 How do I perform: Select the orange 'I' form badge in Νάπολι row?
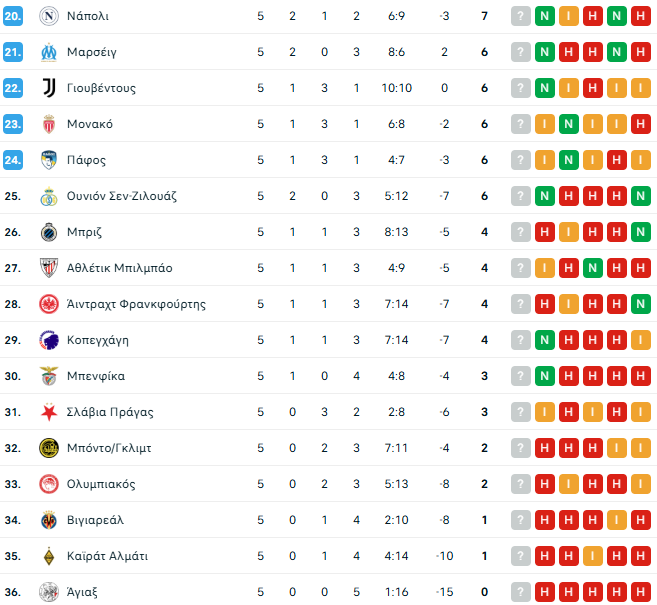click(x=569, y=16)
